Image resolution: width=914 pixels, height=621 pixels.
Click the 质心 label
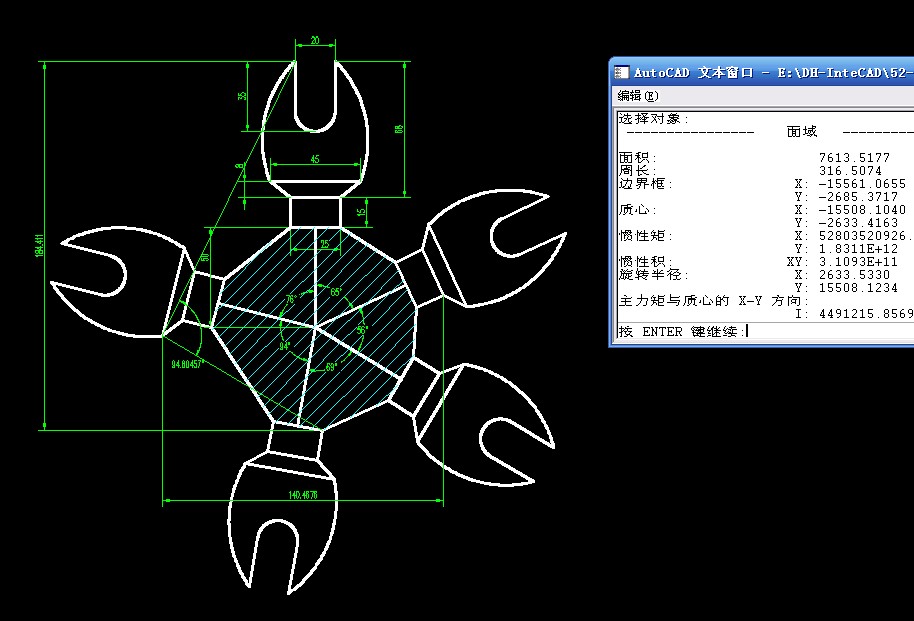coord(638,209)
